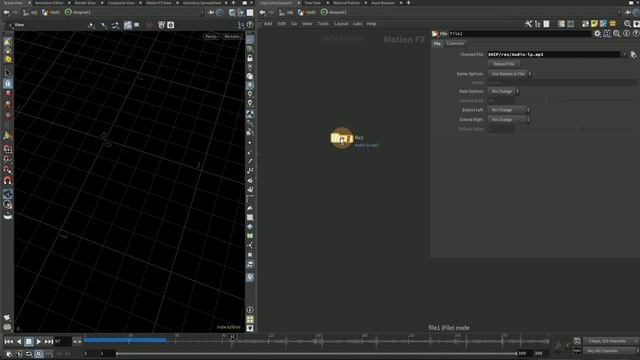Jump to last frame in playbar

[x=49, y=341]
